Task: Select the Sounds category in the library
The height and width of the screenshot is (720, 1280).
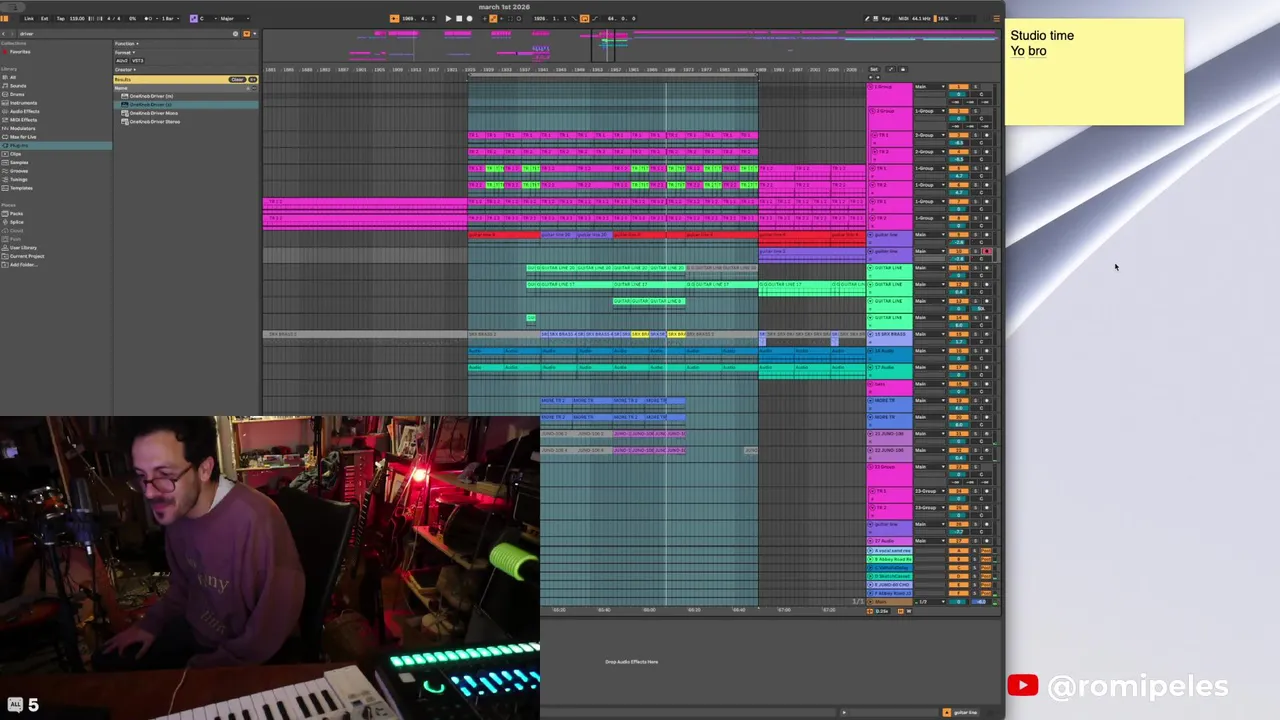Action: (18, 86)
